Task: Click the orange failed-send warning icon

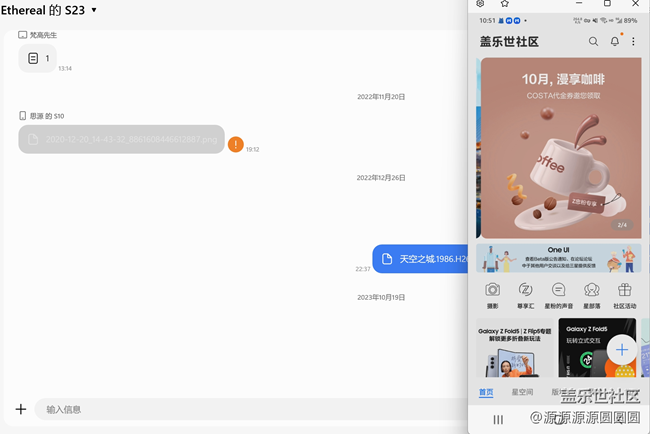Action: 235,144
